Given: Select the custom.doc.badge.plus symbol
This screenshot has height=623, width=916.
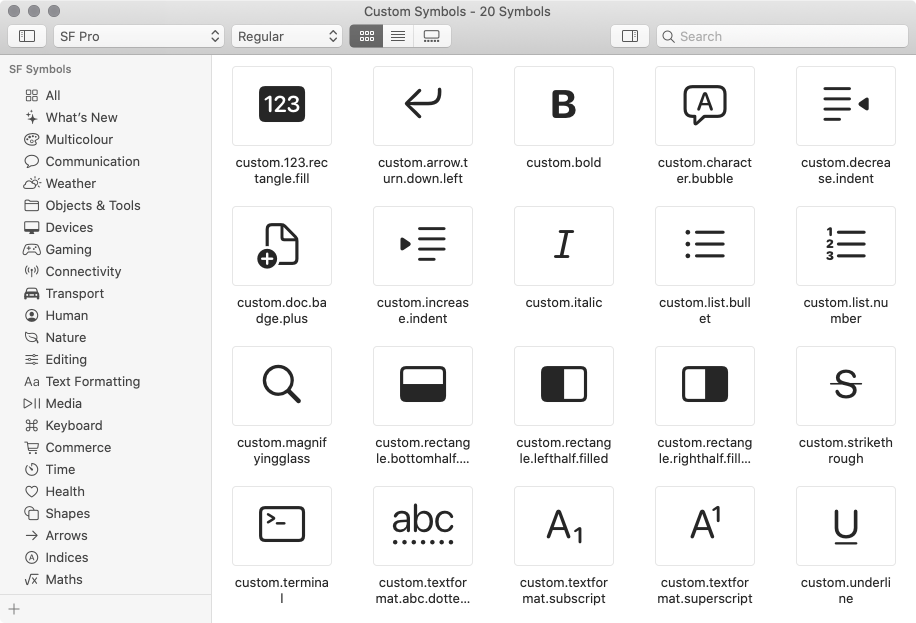Looking at the screenshot, I should 281,245.
